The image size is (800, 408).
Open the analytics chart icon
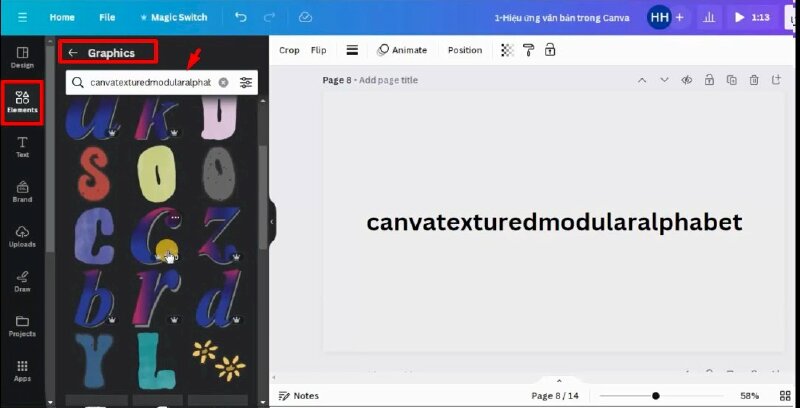pyautogui.click(x=709, y=17)
